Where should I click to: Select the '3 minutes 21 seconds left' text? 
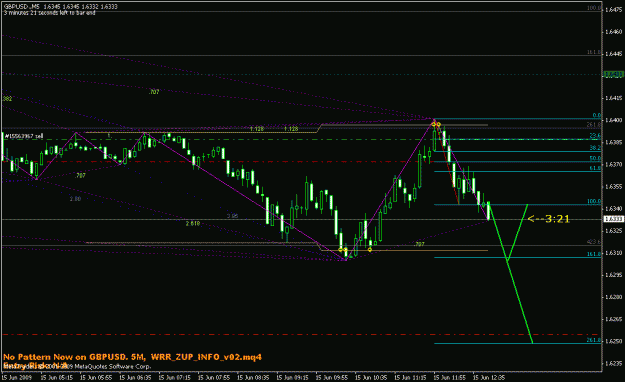pos(49,13)
